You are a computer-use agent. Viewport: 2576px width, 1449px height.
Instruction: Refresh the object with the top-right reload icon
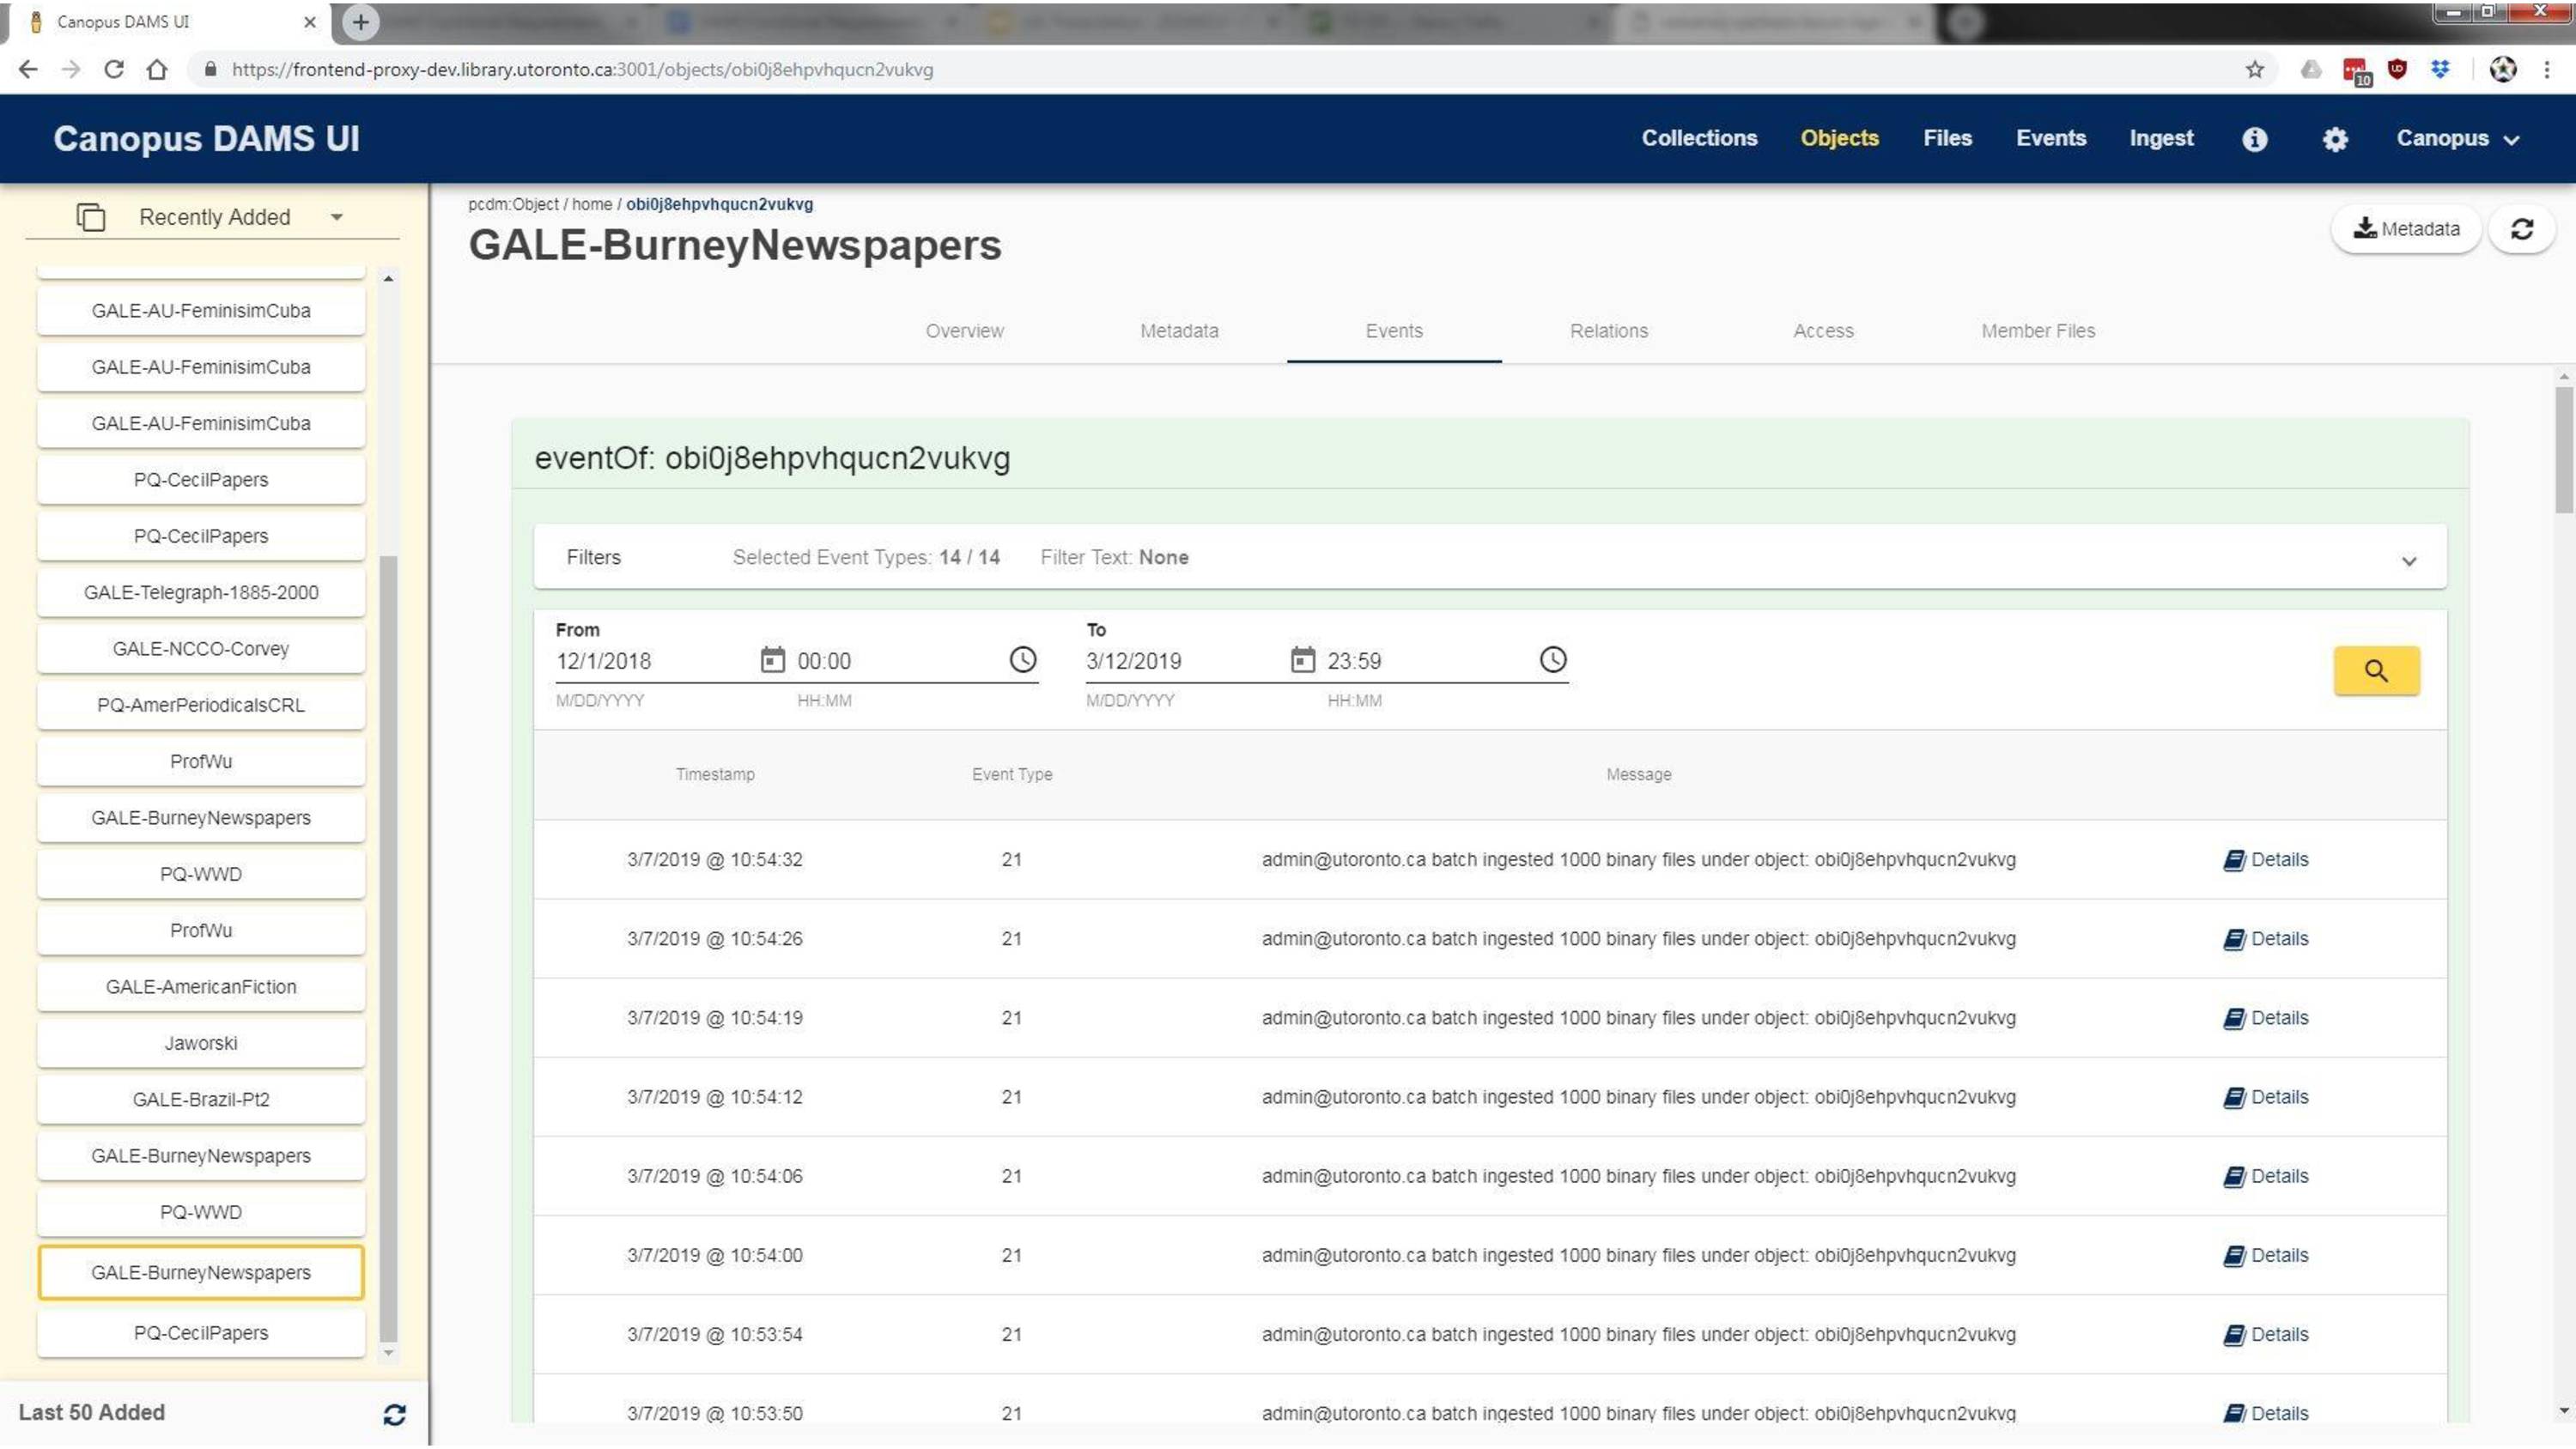(x=2522, y=229)
